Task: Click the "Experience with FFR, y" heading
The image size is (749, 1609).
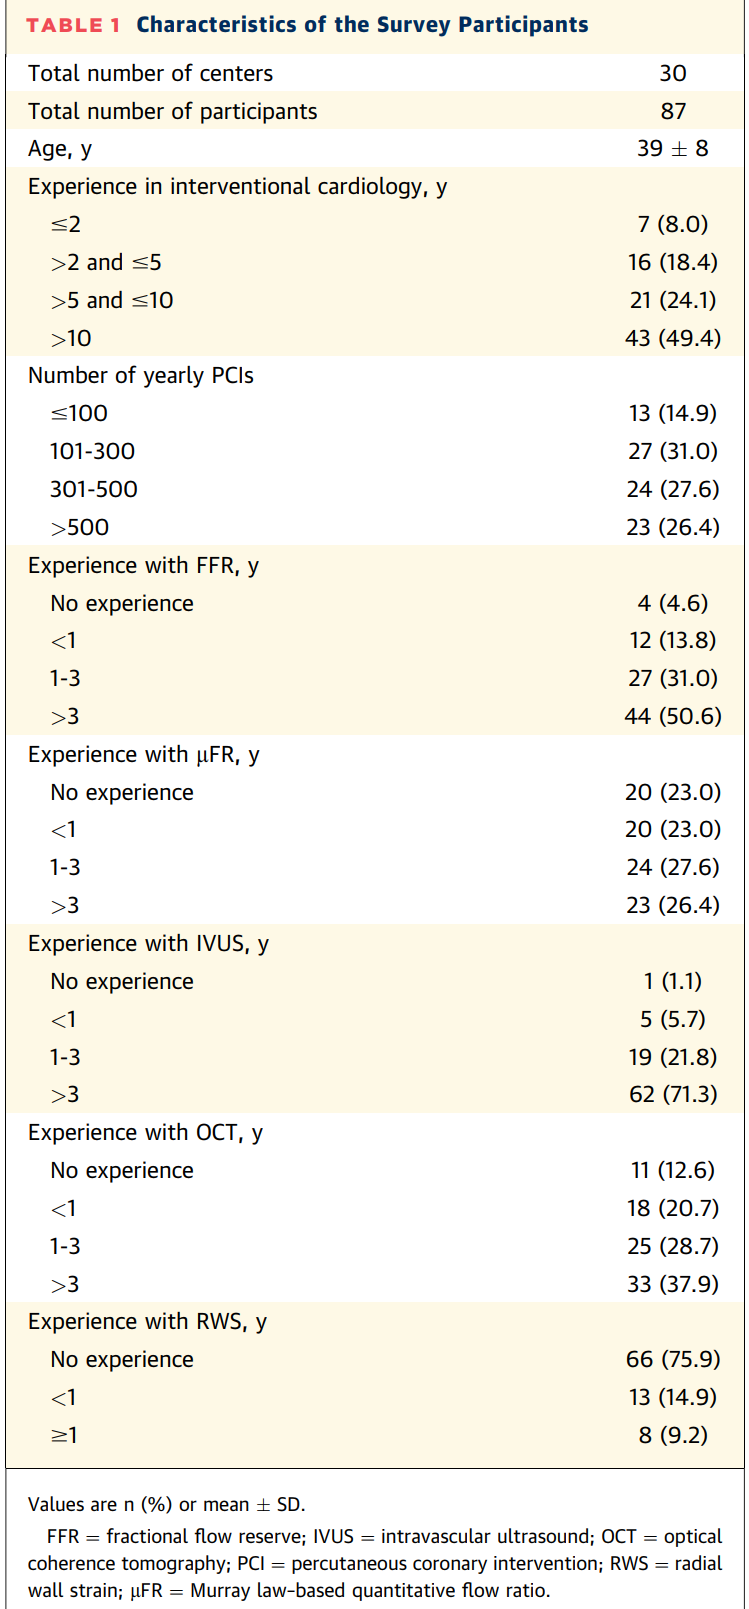Action: click(x=143, y=565)
